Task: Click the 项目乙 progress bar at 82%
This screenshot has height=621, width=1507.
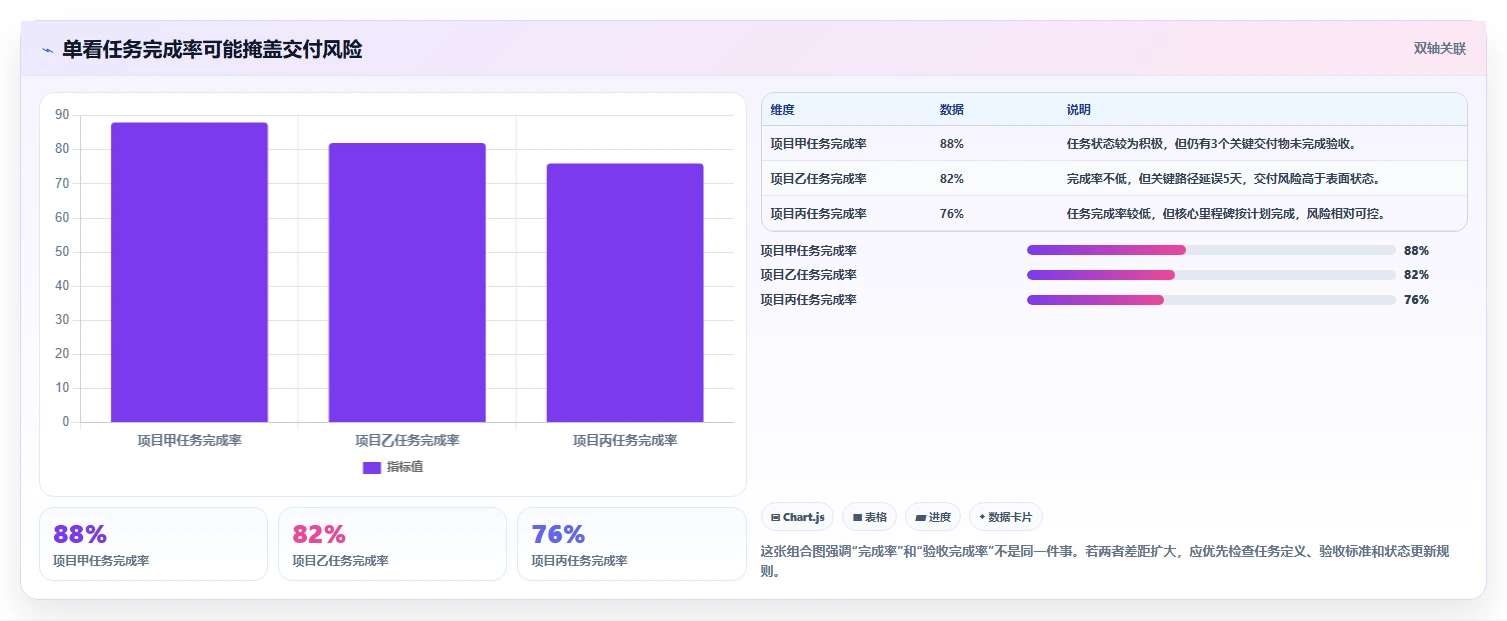Action: [1211, 275]
